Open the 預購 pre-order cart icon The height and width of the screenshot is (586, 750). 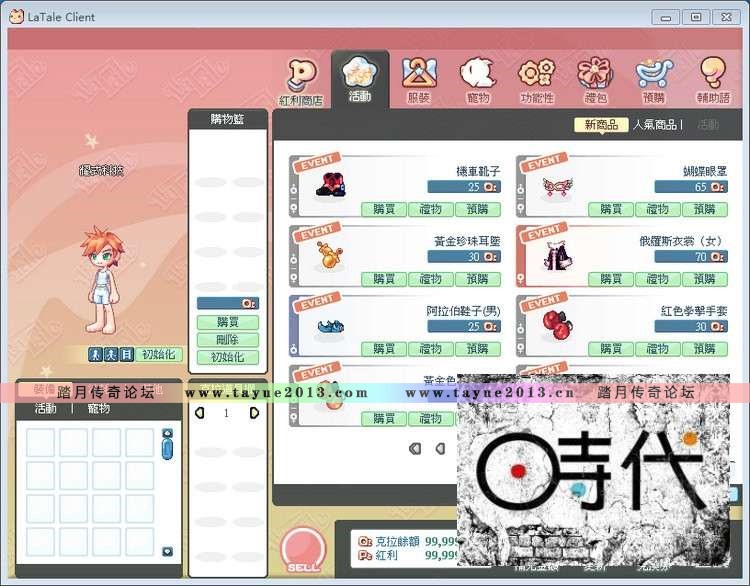654,80
